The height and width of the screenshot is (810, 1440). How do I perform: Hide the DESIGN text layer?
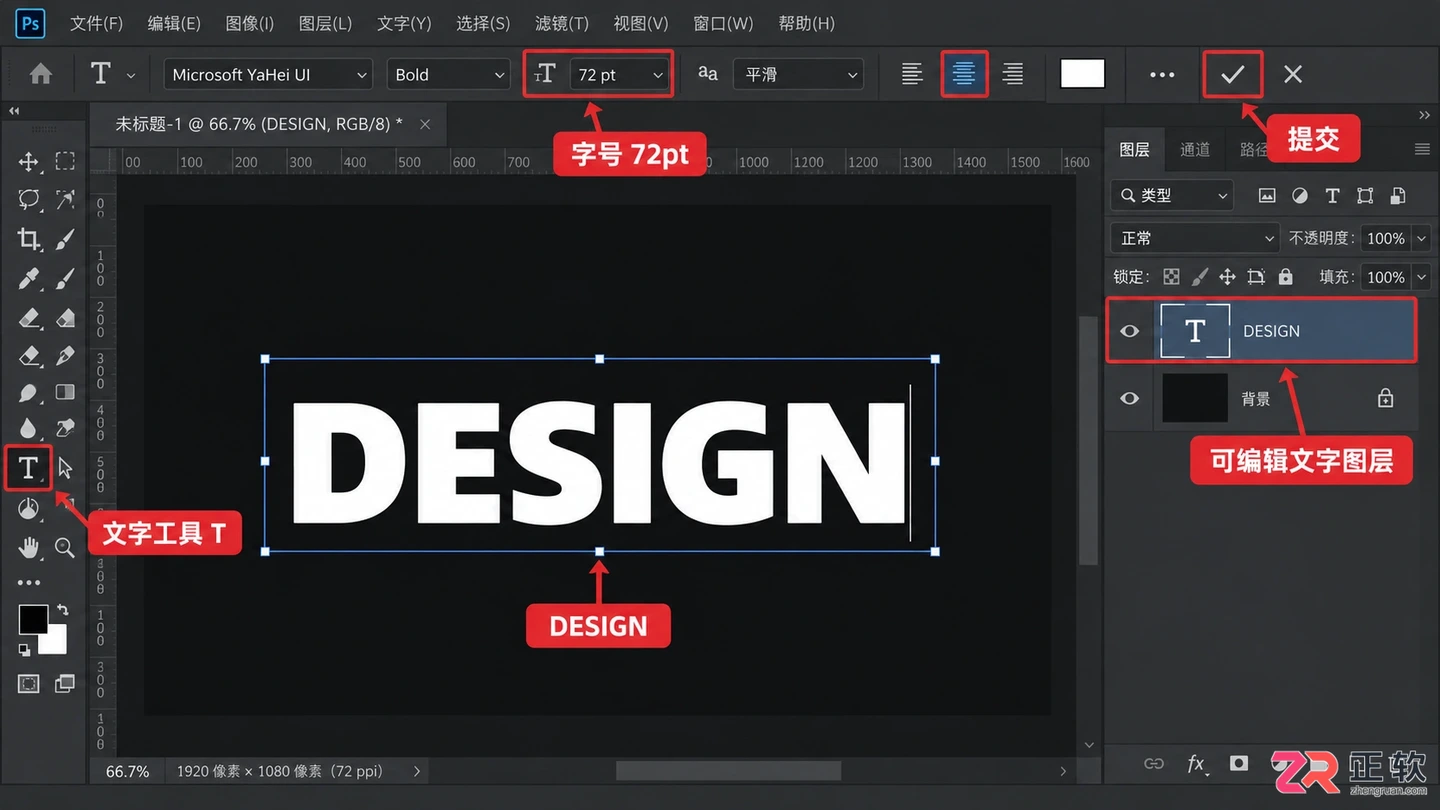(x=1130, y=331)
